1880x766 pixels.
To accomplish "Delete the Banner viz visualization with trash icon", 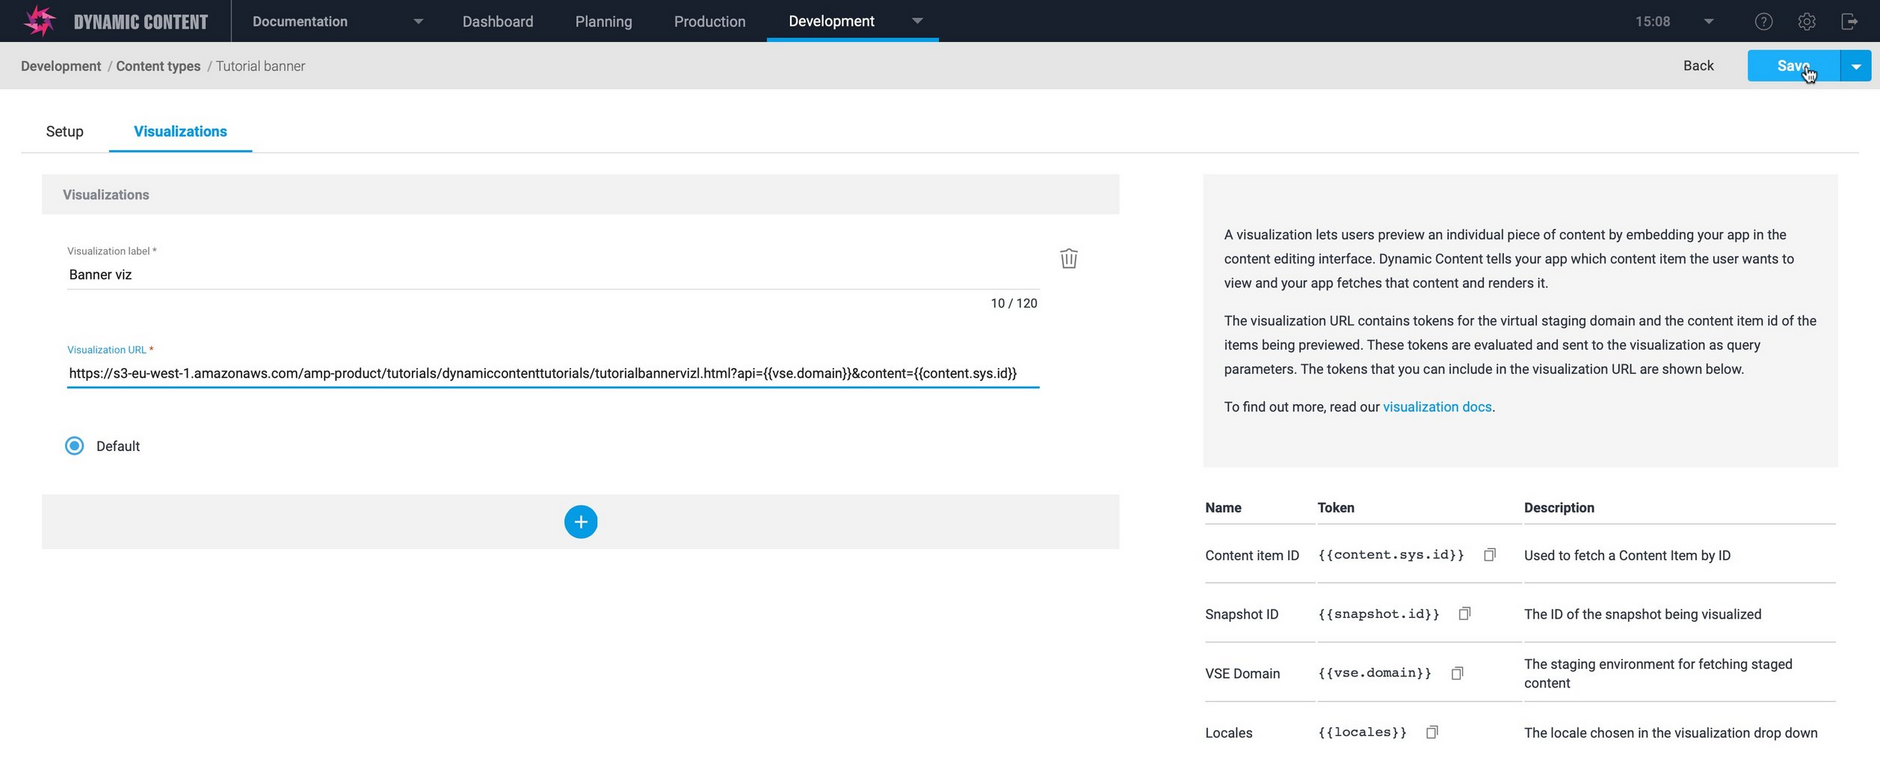I will pos(1069,259).
